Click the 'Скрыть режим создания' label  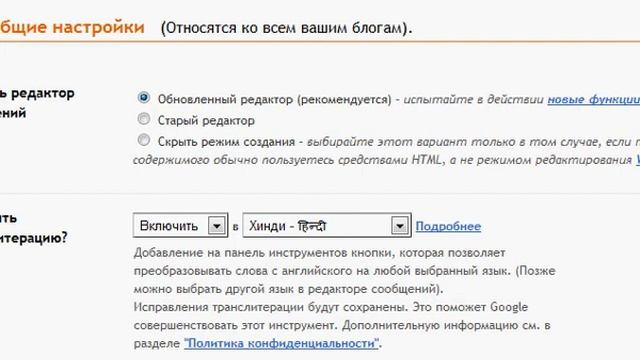tap(226, 142)
